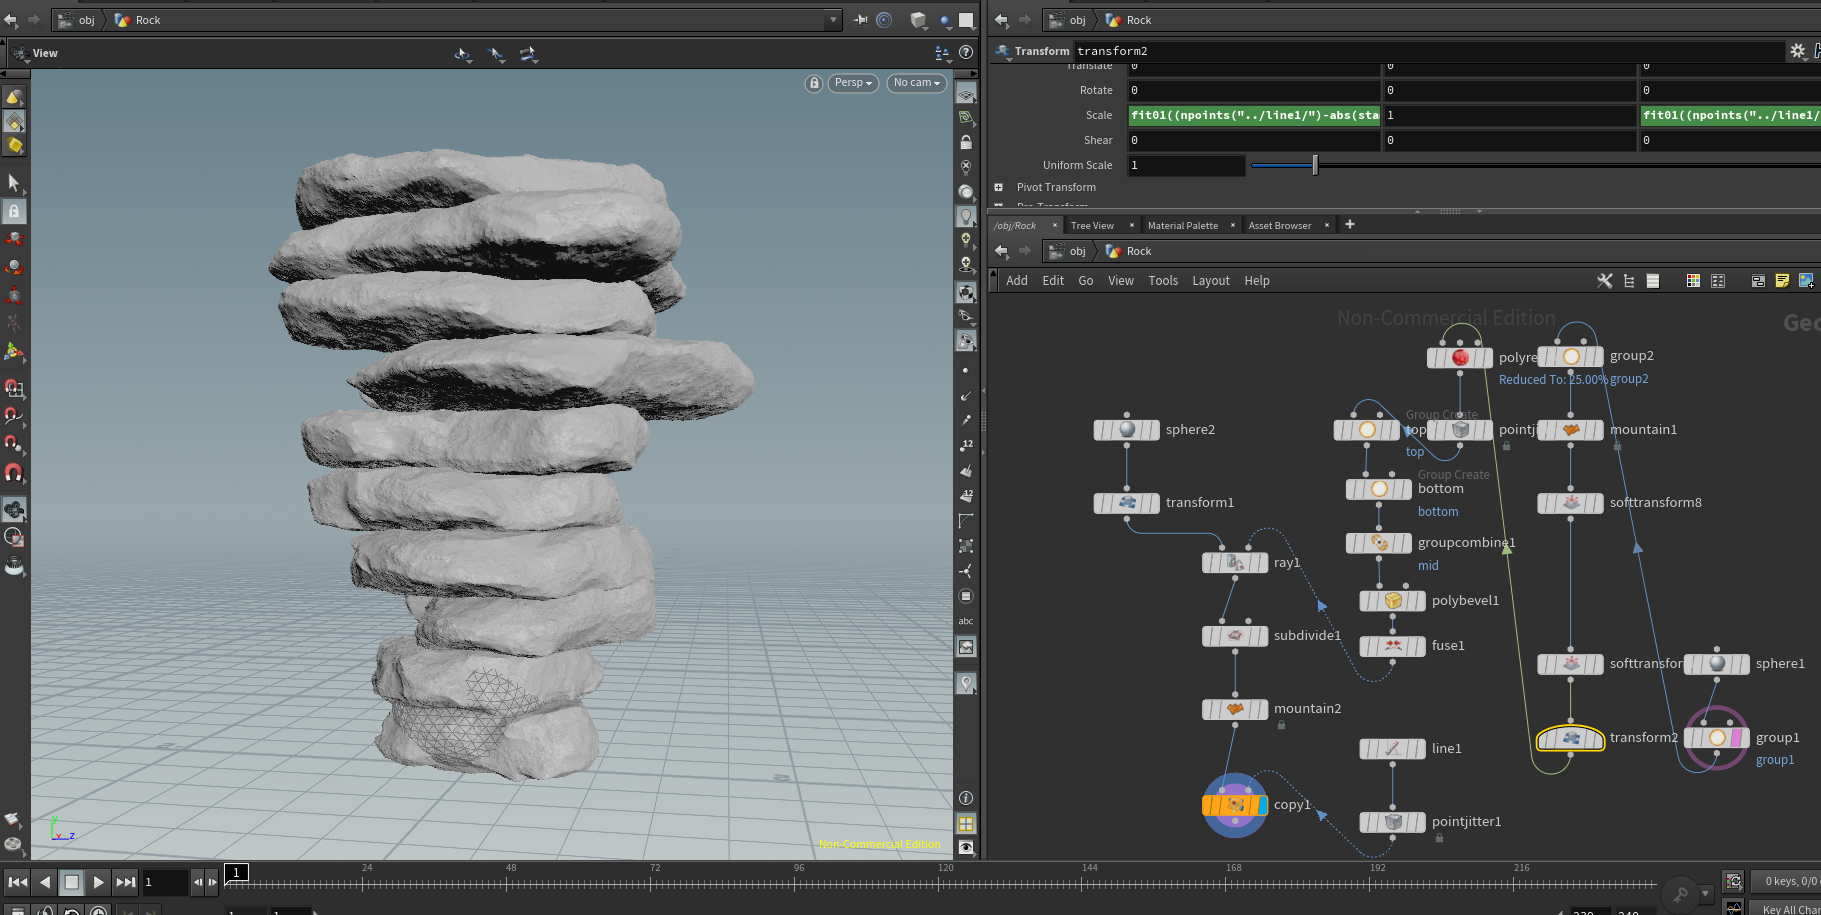This screenshot has height=915, width=1821.
Task: Open the No cam camera dropdown
Action: 916,83
